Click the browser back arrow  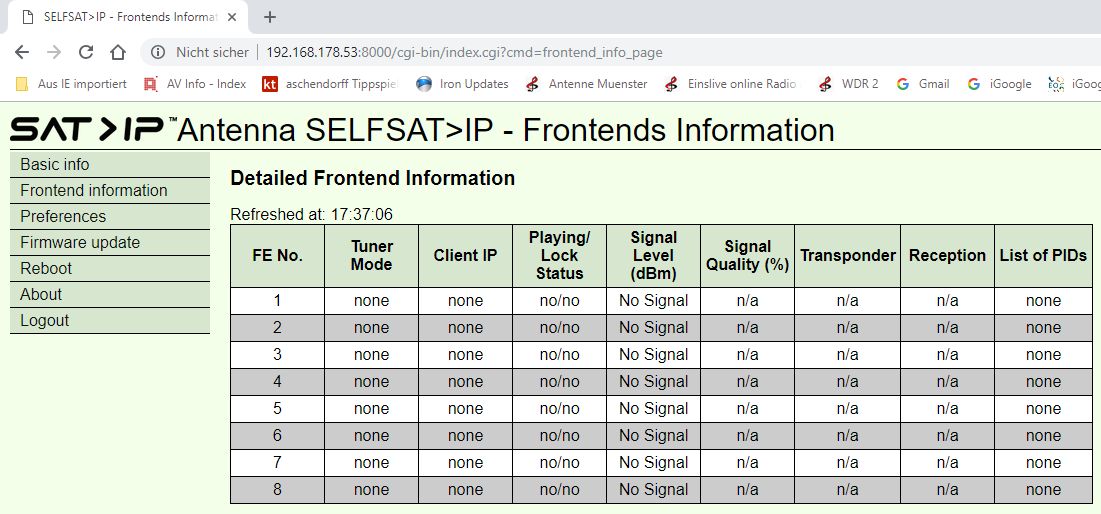22,52
